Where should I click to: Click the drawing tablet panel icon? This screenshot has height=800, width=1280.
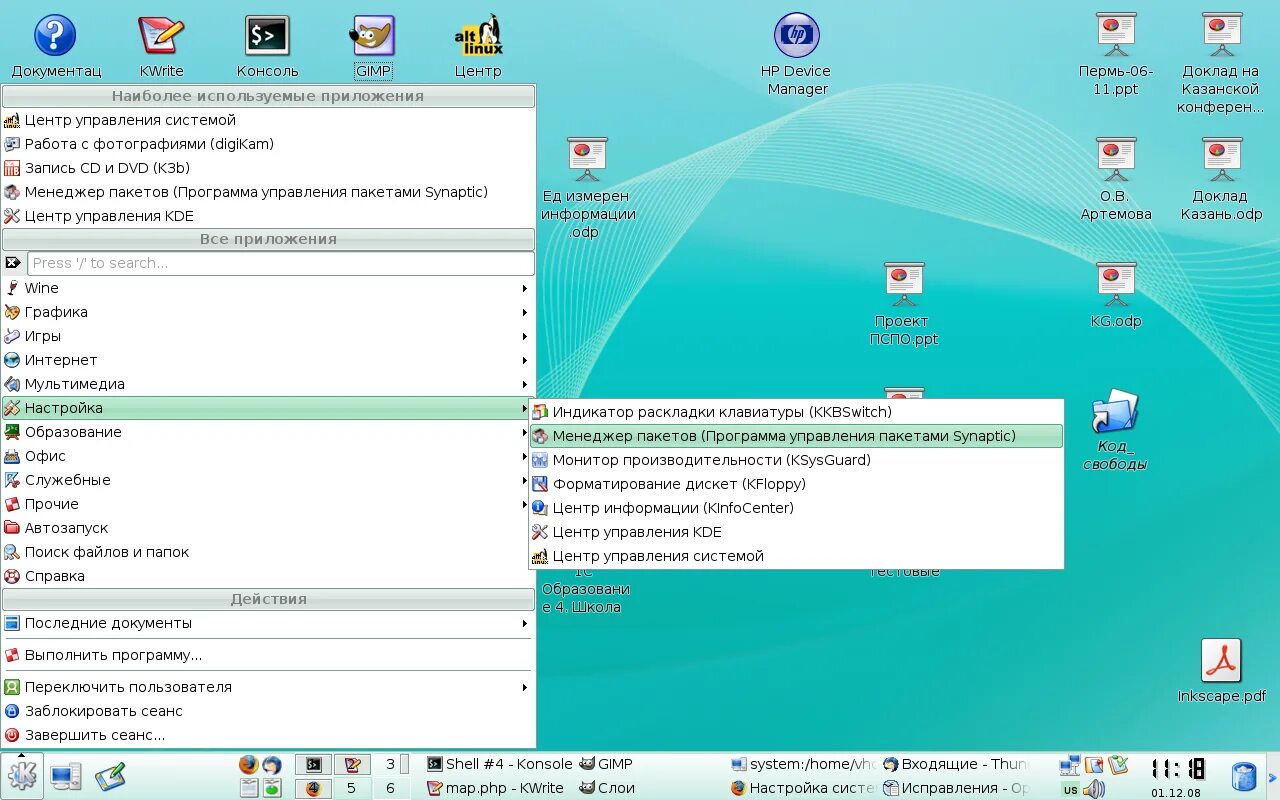[x=110, y=776]
